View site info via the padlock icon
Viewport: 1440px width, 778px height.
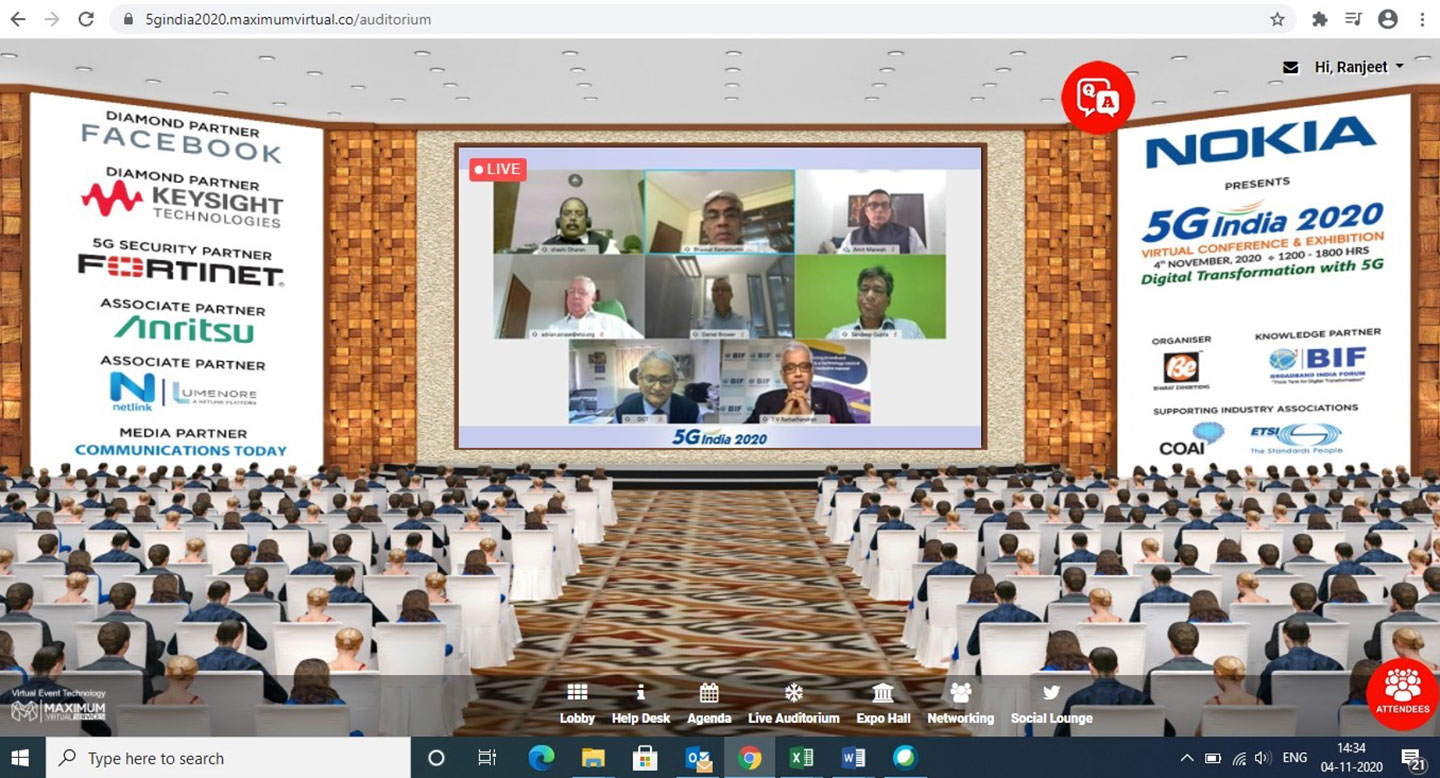click(x=127, y=19)
